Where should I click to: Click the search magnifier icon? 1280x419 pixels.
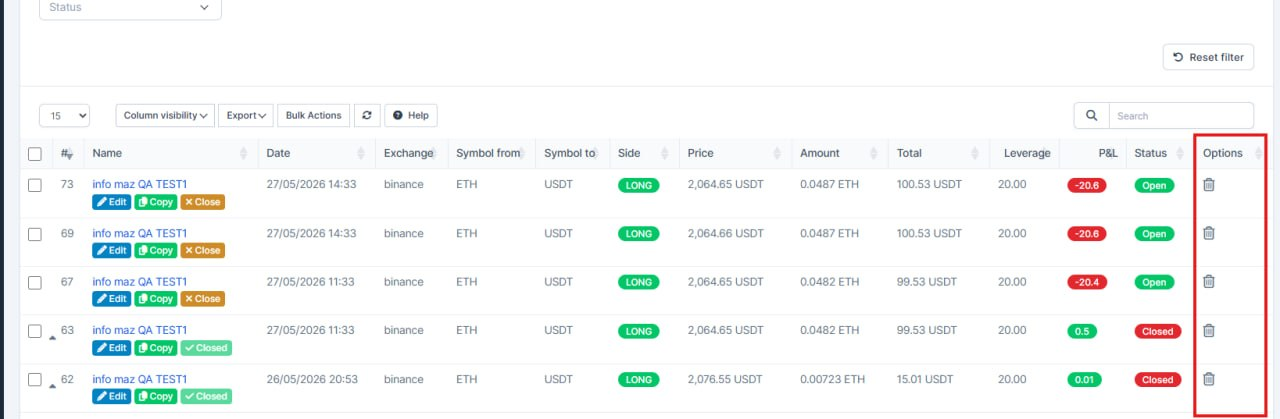click(x=1091, y=115)
